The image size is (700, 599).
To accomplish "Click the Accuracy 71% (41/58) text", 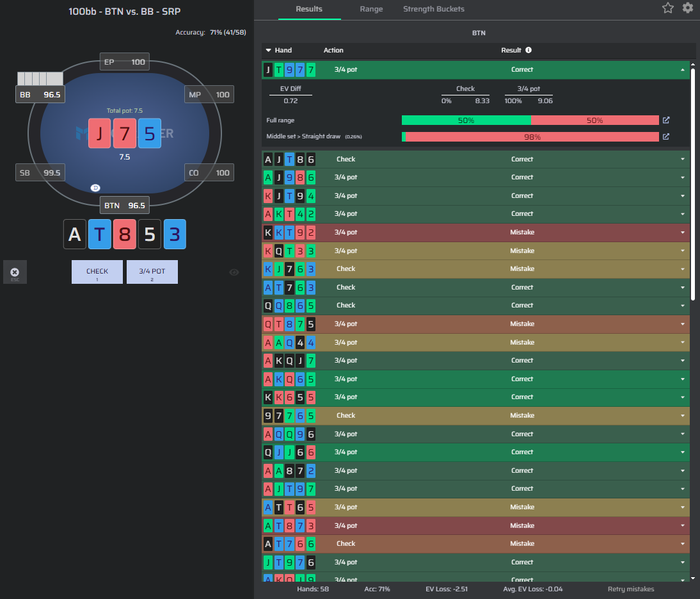I will coord(211,33).
